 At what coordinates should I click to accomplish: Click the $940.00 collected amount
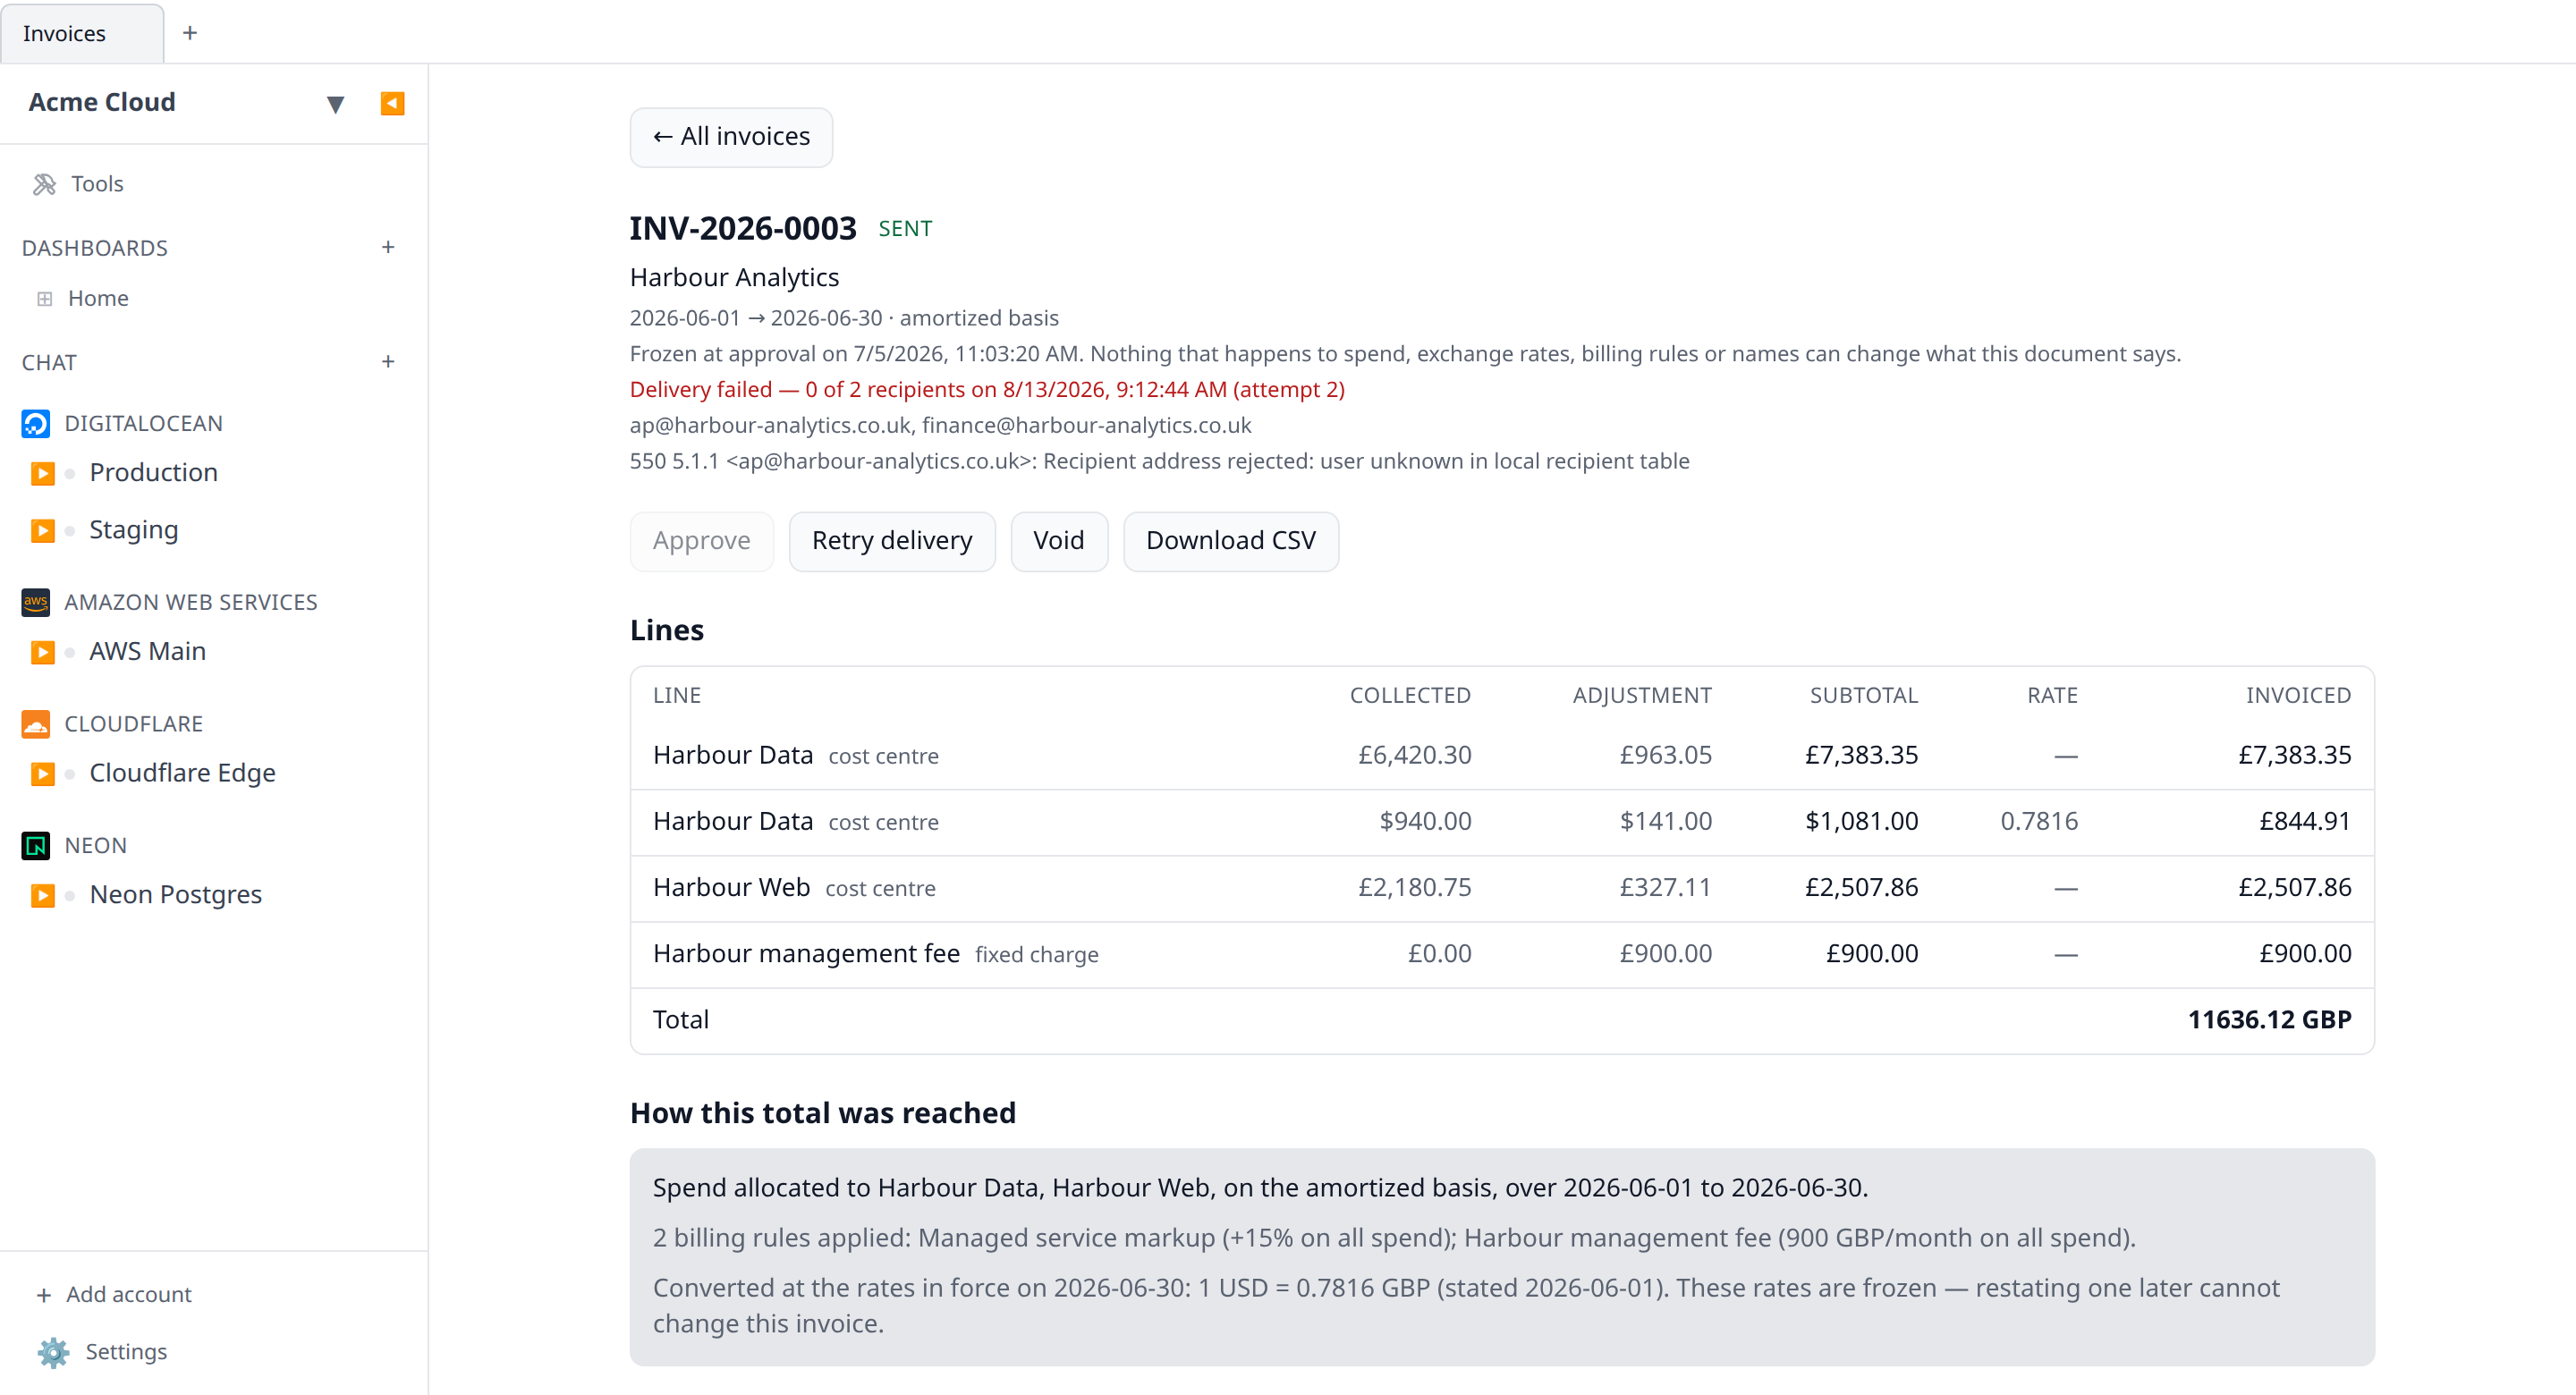click(1425, 822)
